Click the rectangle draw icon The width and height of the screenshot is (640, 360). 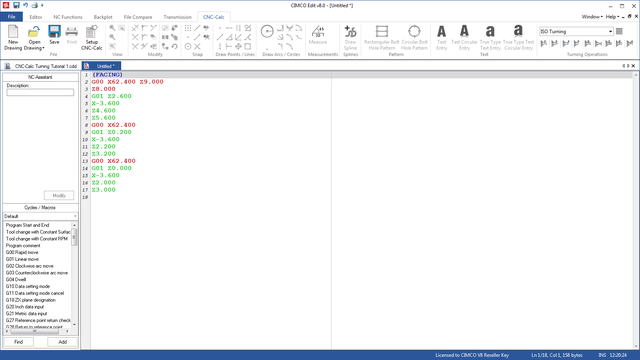248,47
